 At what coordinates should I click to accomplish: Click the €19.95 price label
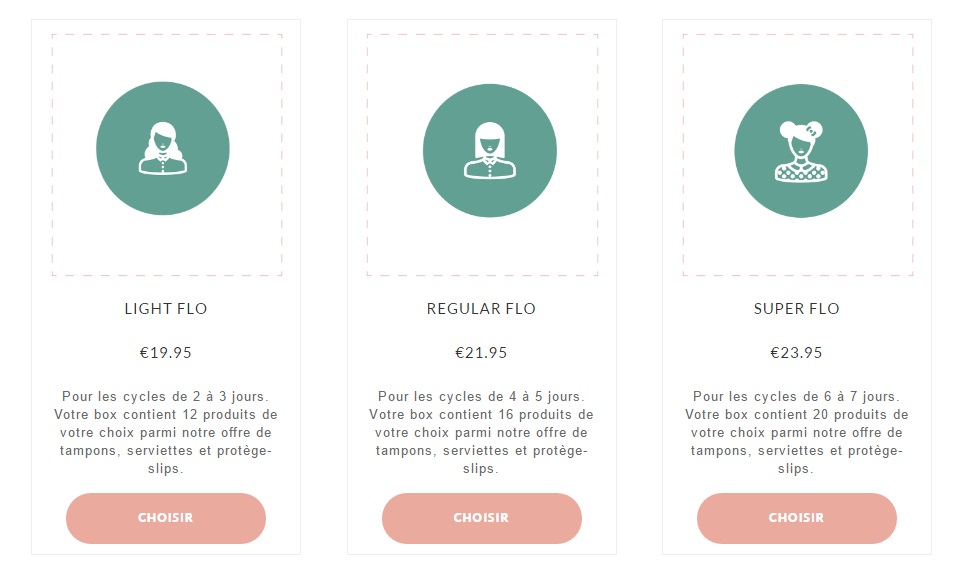point(166,353)
